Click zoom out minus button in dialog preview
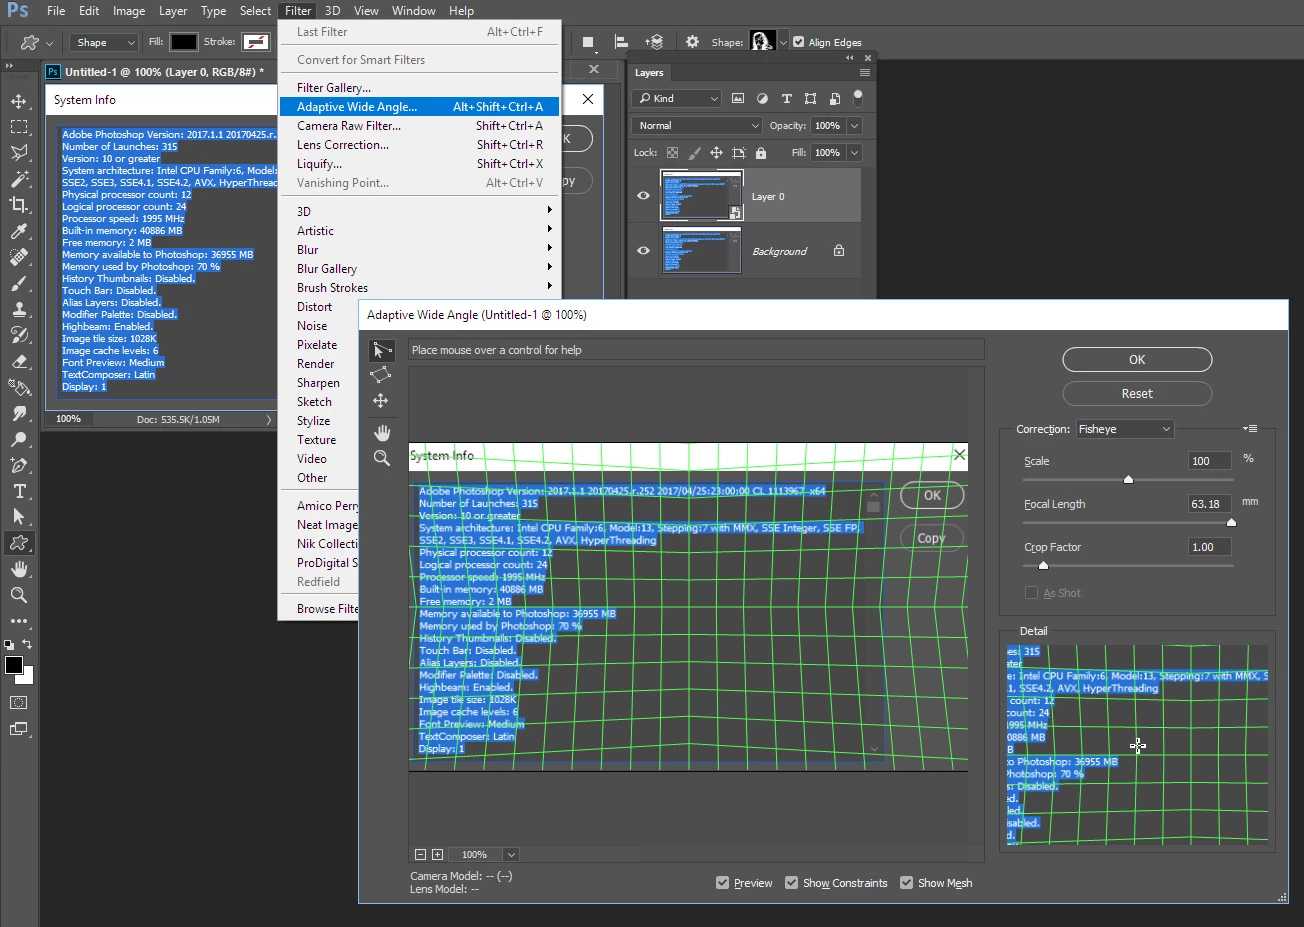Screen dimensions: 1304x927 pyautogui.click(x=421, y=854)
